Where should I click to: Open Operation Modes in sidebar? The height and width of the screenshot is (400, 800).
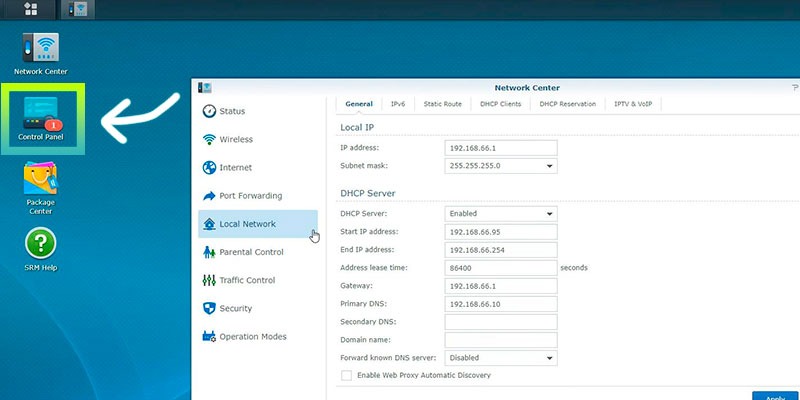pyautogui.click(x=258, y=337)
